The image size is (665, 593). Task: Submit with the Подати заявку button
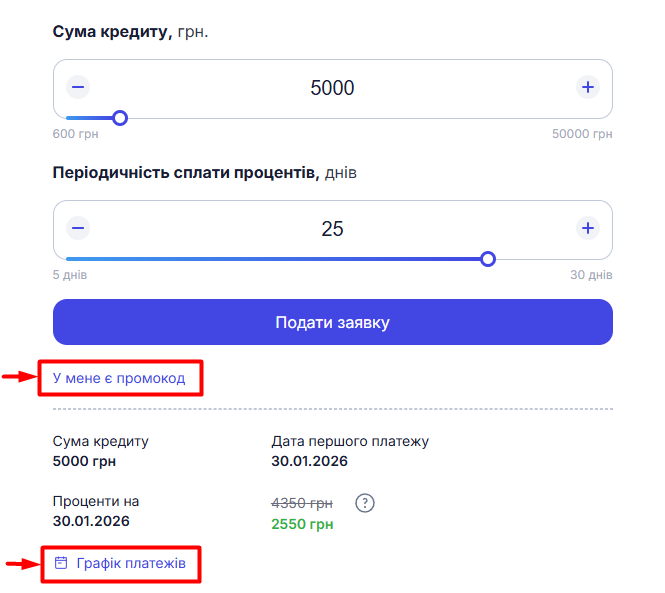[332, 322]
